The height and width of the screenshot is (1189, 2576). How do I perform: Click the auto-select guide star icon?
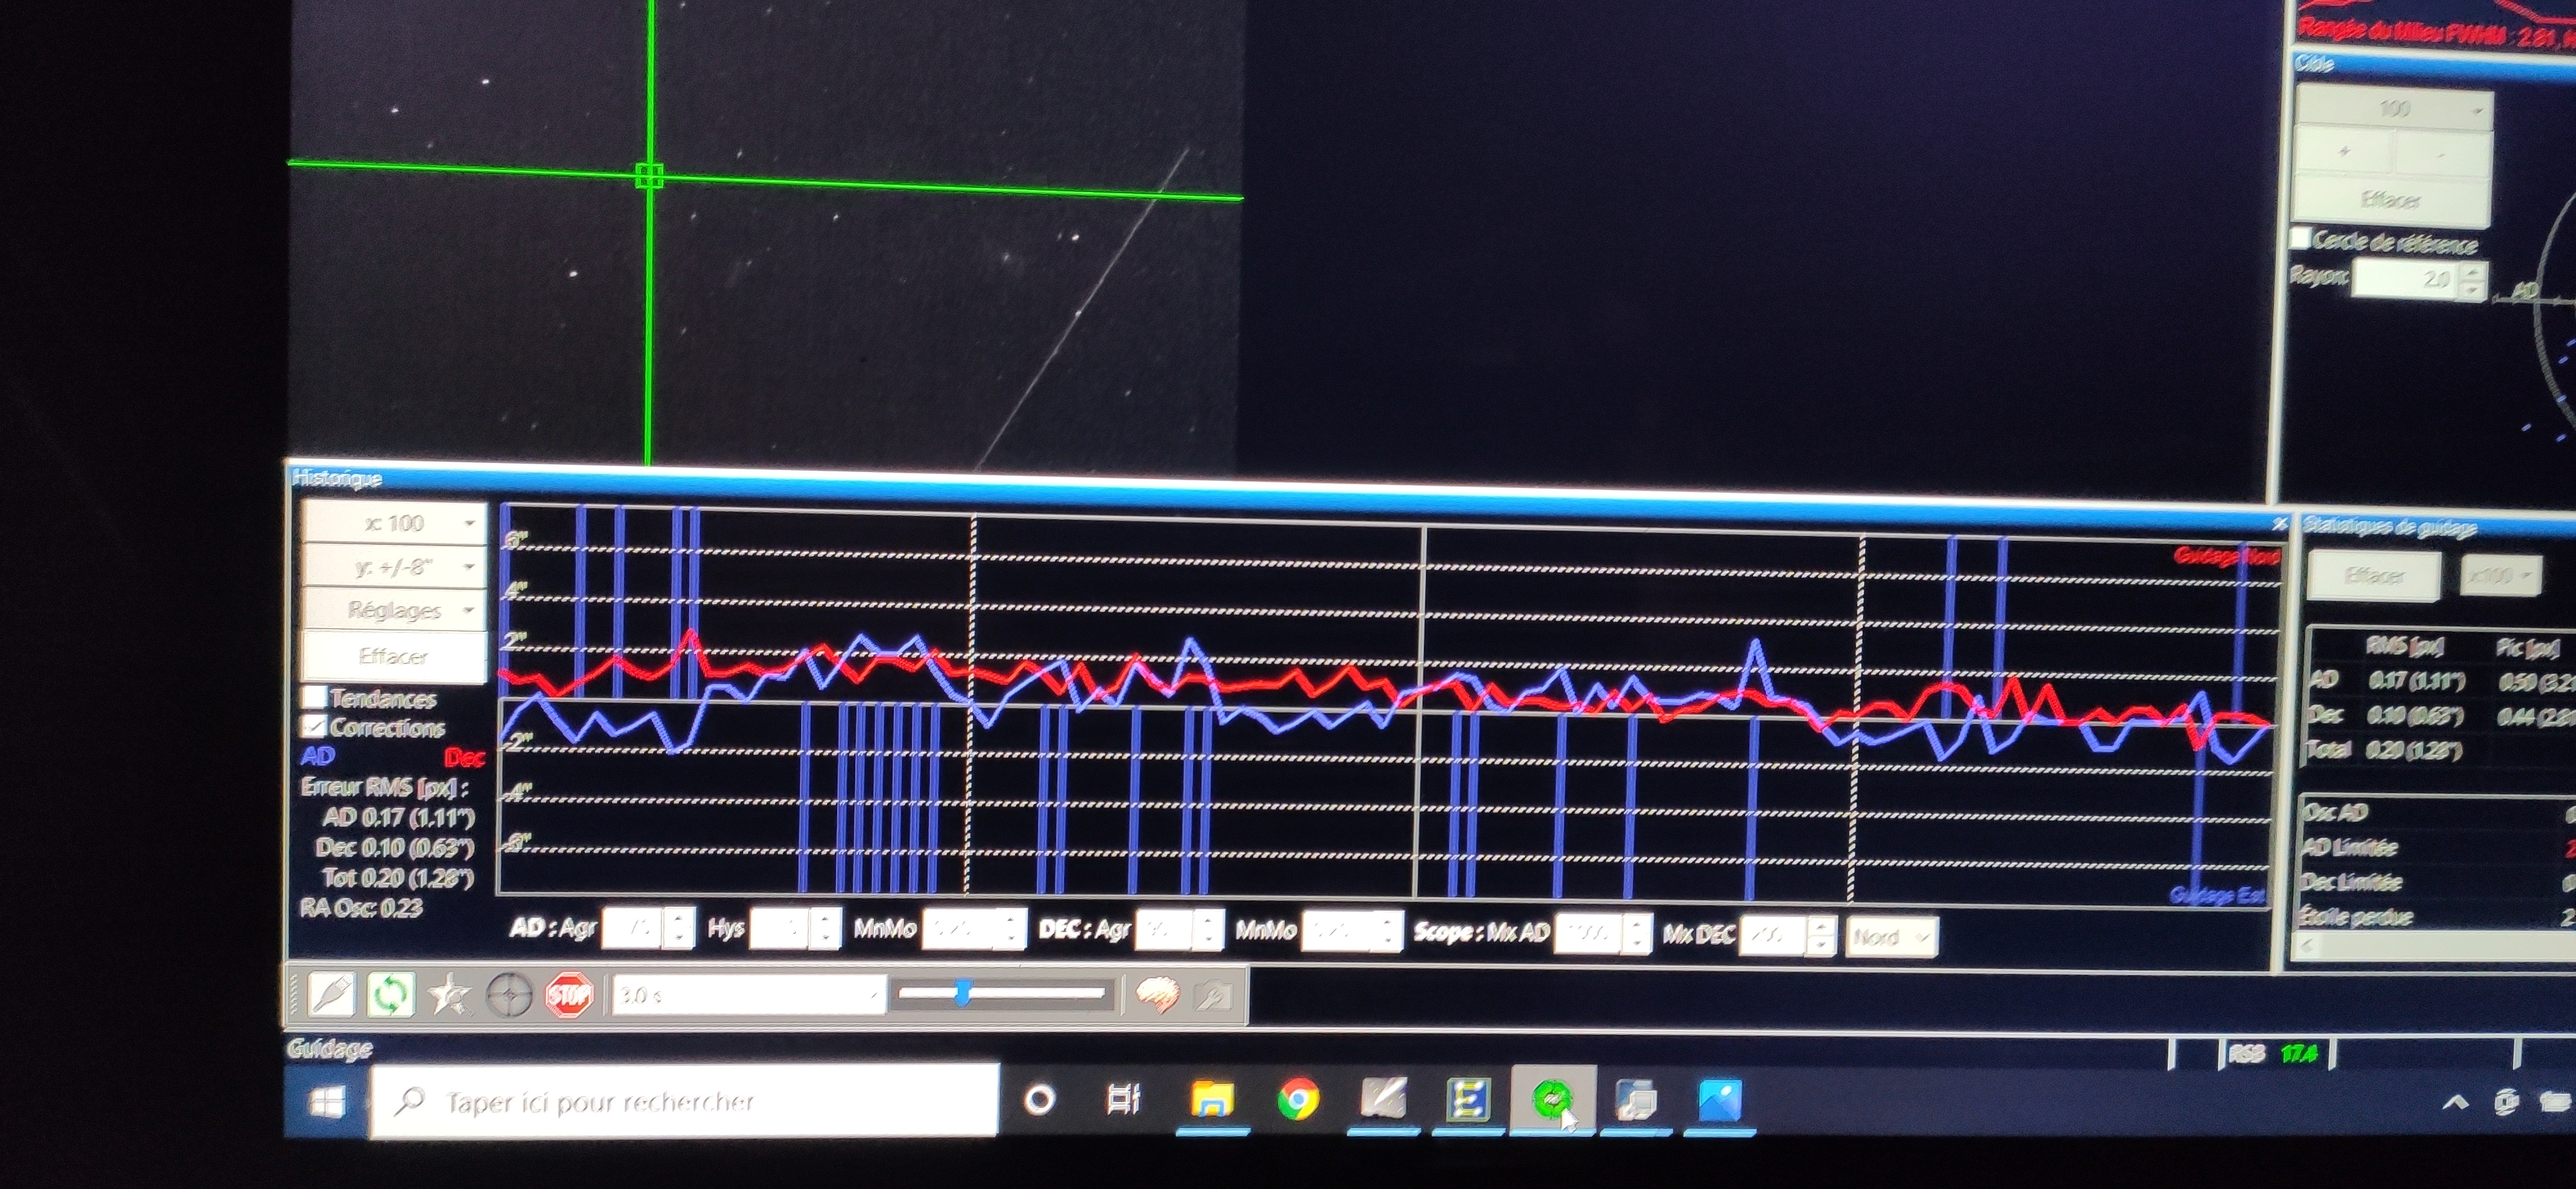click(x=449, y=995)
